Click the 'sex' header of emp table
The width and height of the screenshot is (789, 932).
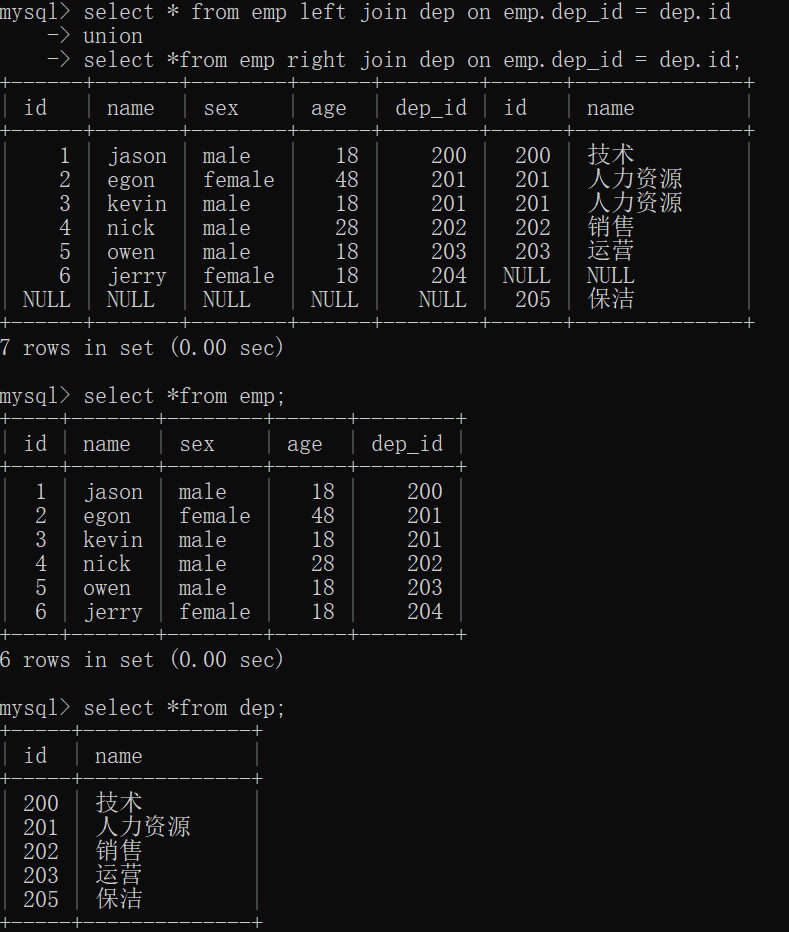[197, 444]
